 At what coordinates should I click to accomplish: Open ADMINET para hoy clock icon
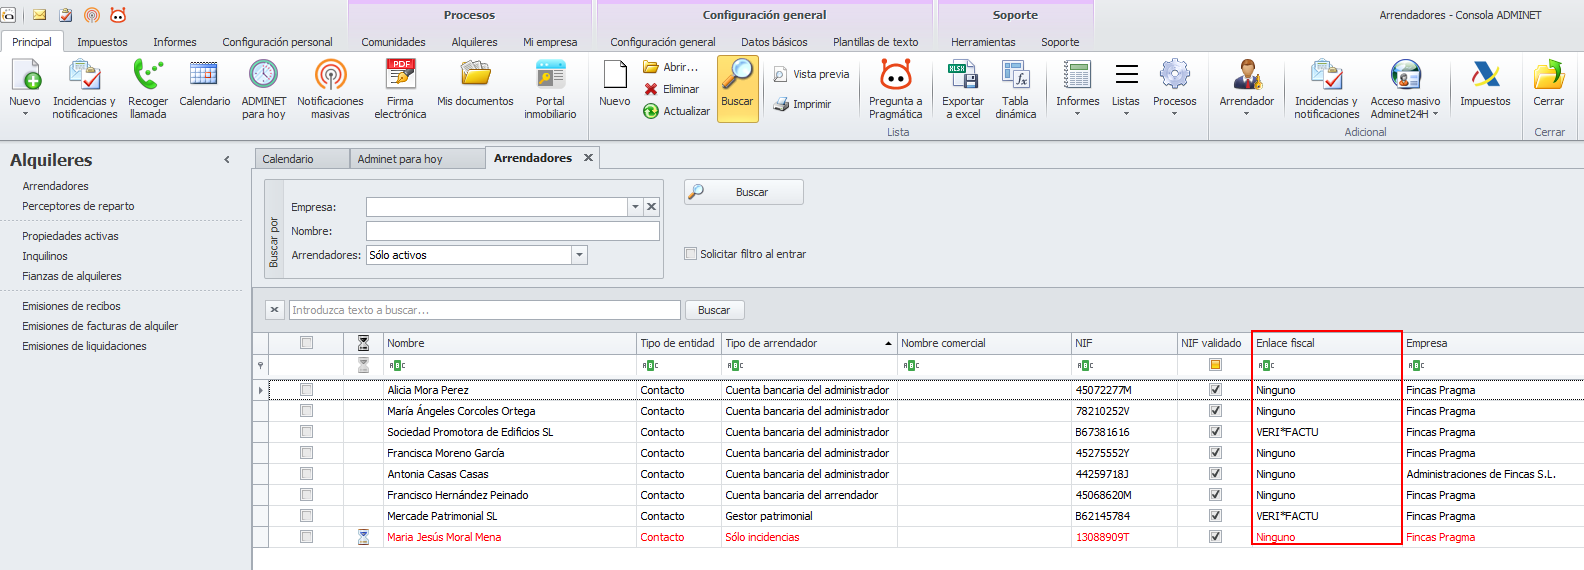263,76
